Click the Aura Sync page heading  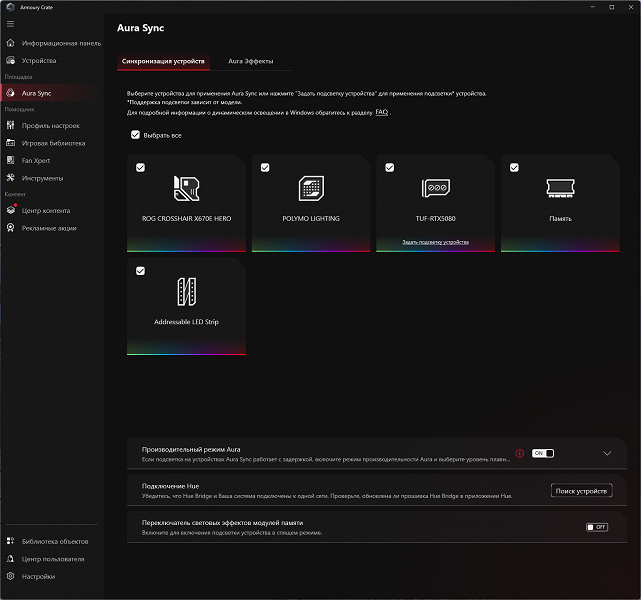[x=141, y=28]
